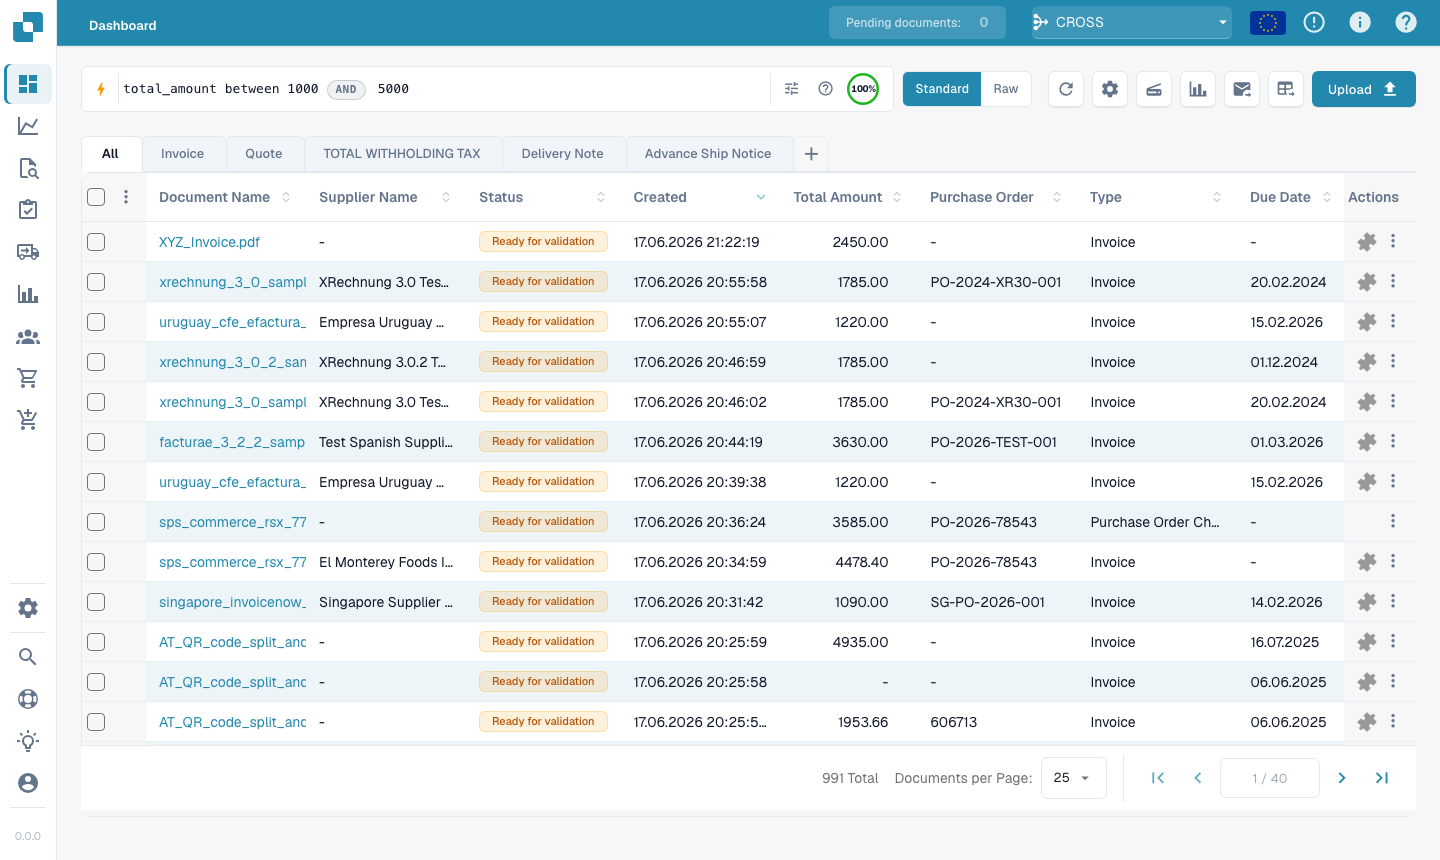Open the statistics bar chart toolbar icon

tap(1198, 89)
